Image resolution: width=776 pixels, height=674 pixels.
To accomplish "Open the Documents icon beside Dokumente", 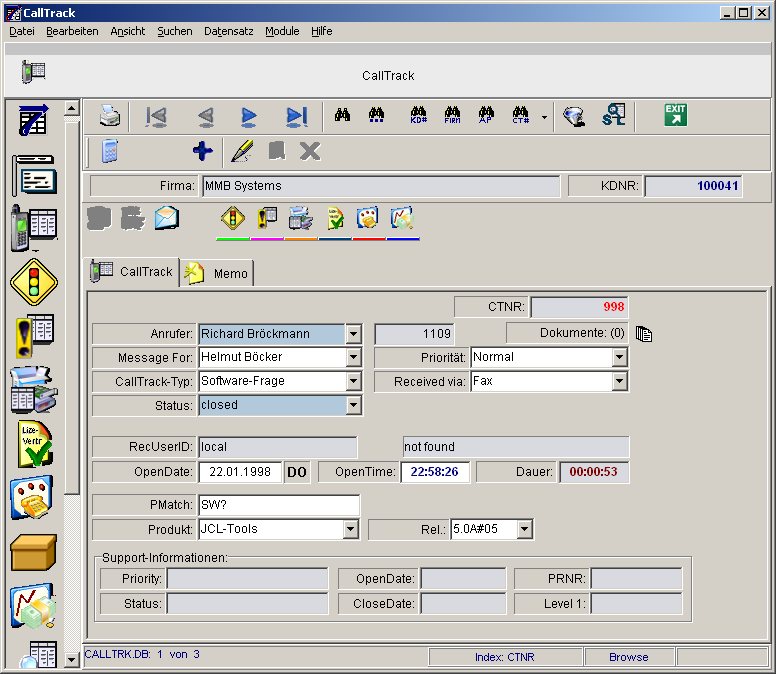I will click(644, 334).
